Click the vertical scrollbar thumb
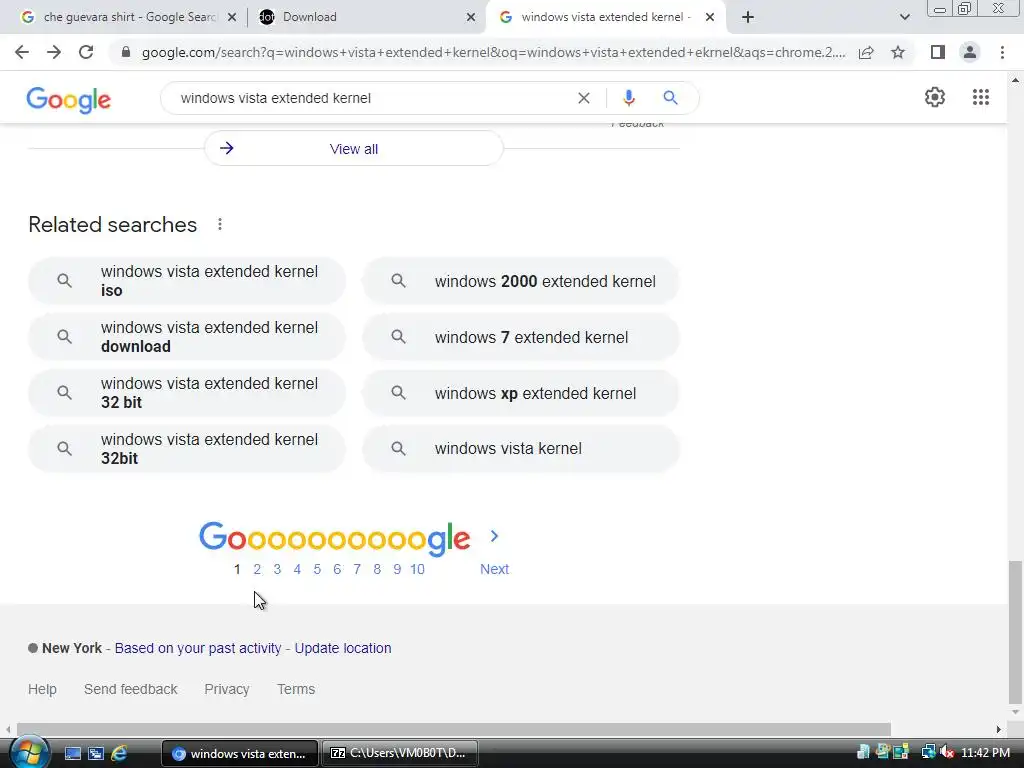1024x768 pixels. [x=1015, y=632]
